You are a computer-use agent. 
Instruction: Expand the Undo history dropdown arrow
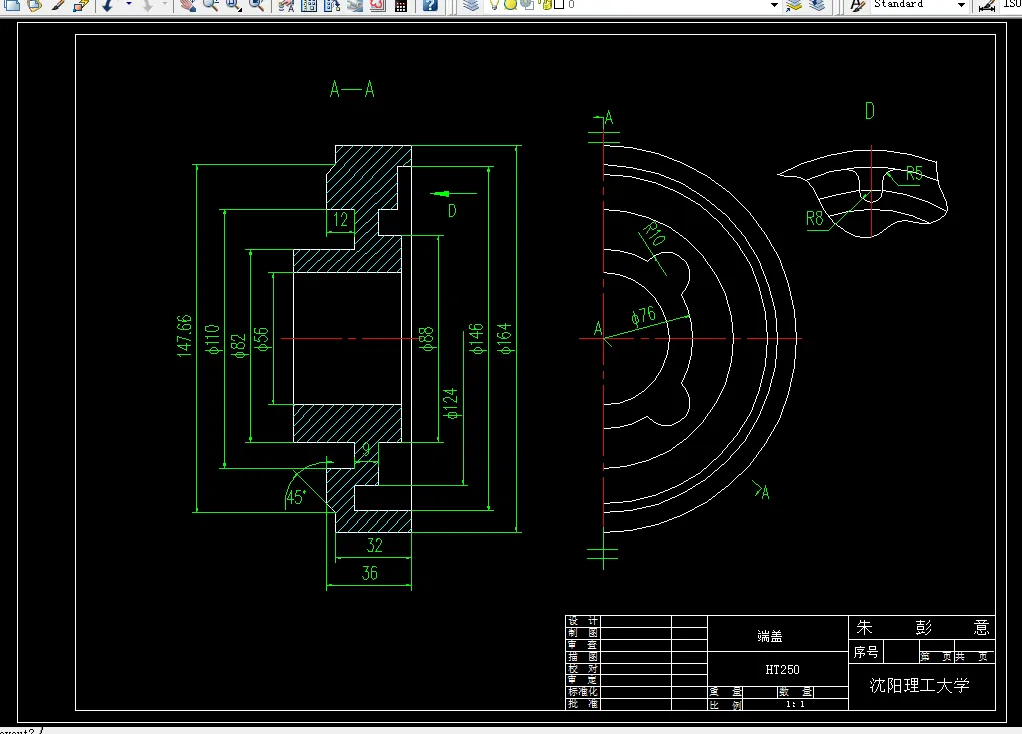[x=128, y=5]
